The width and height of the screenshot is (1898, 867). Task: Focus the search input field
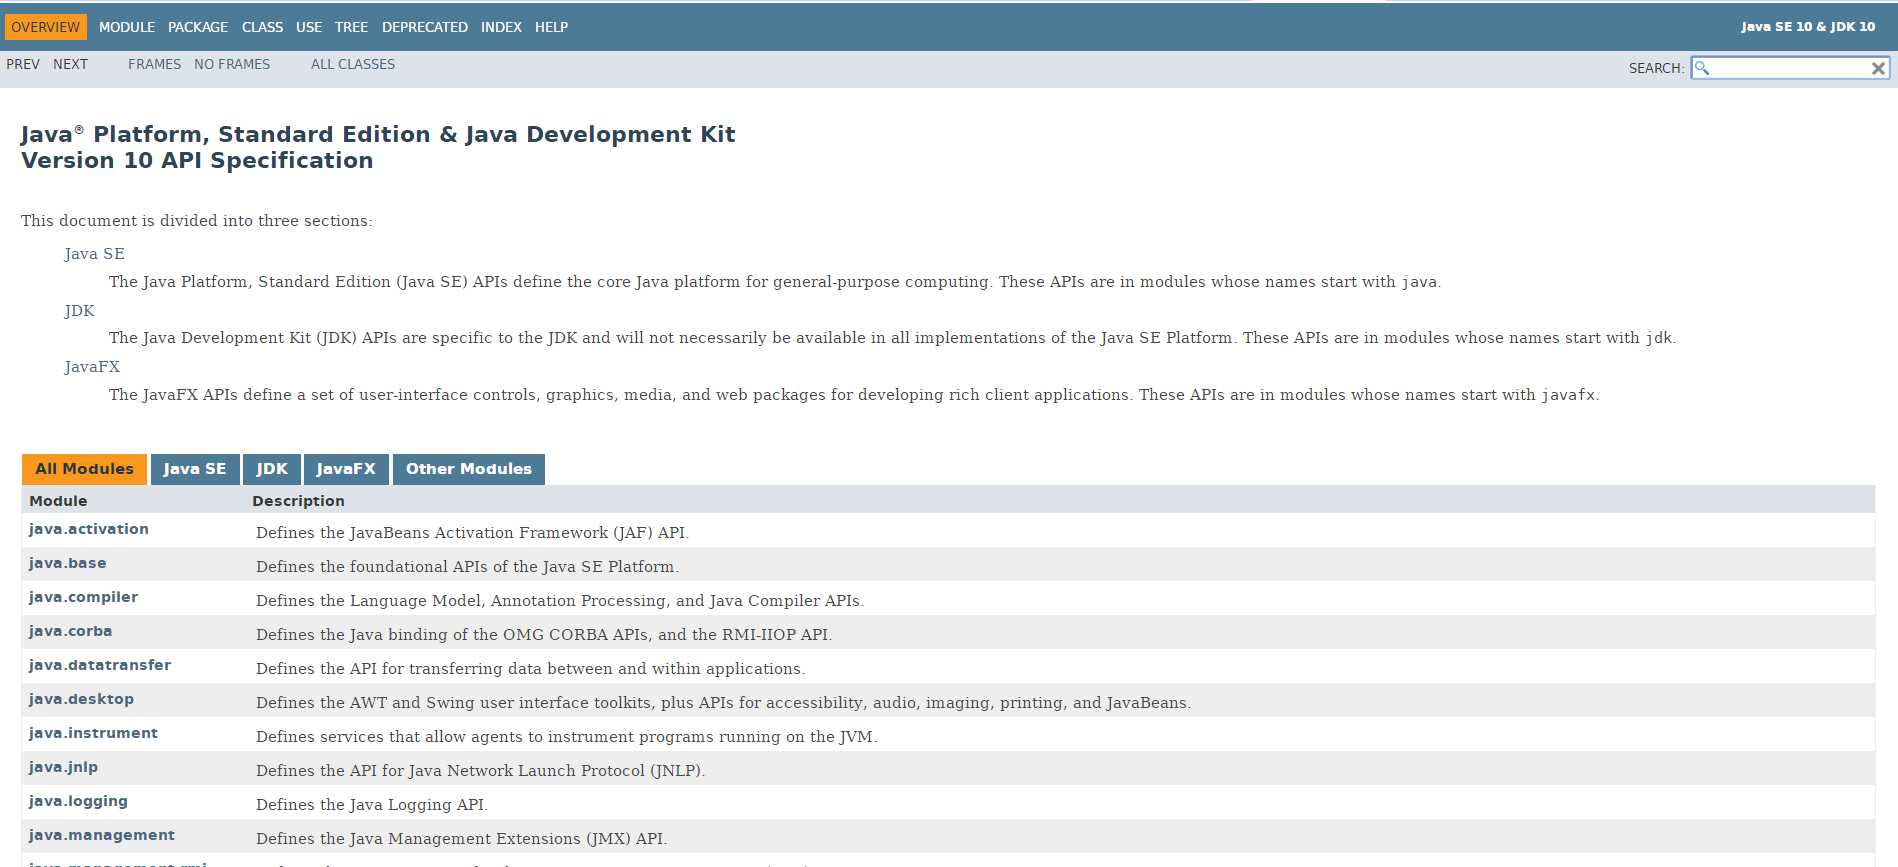pyautogui.click(x=1790, y=68)
